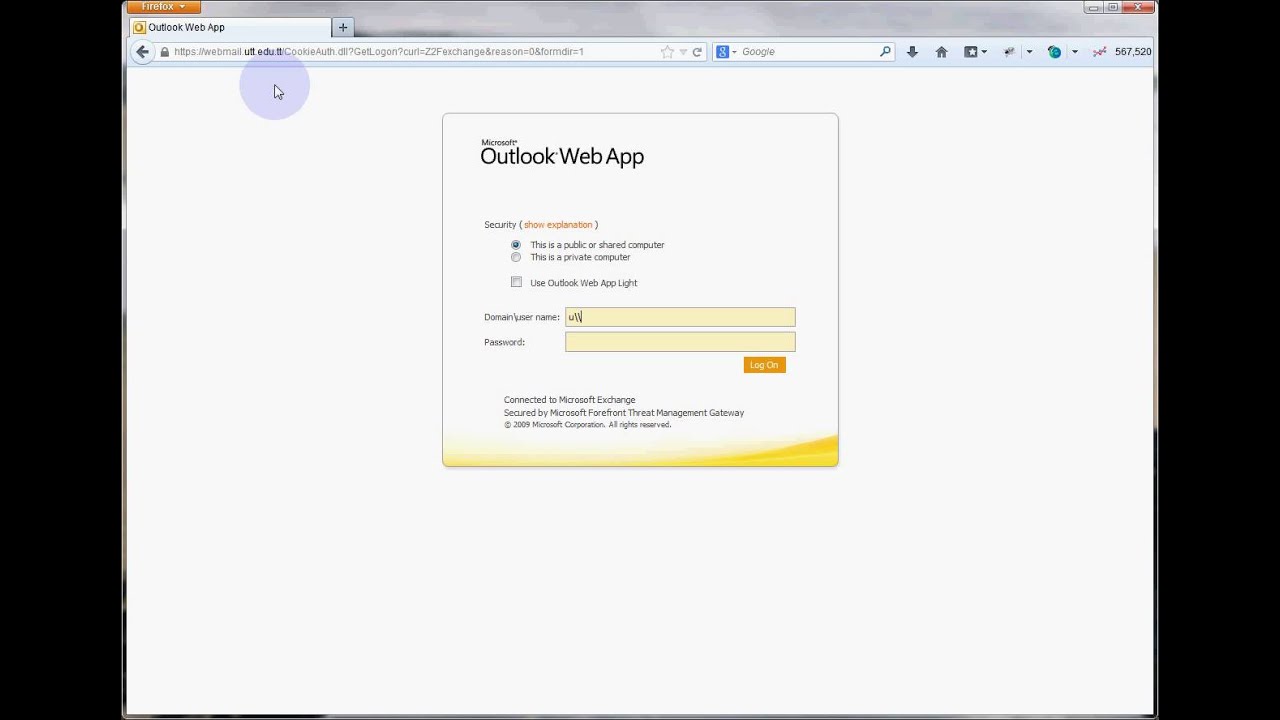1280x720 pixels.
Task: Click the magnifier search icon
Action: tap(885, 52)
